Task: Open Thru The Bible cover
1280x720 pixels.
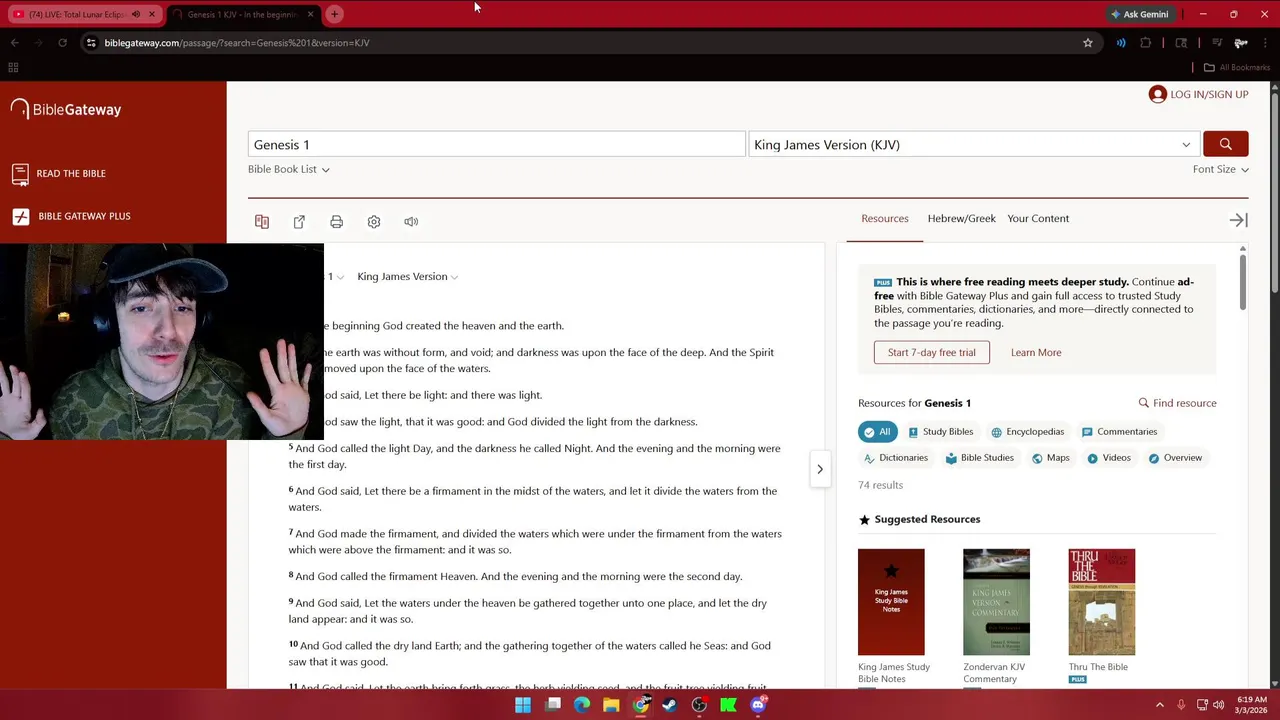Action: click(x=1101, y=602)
